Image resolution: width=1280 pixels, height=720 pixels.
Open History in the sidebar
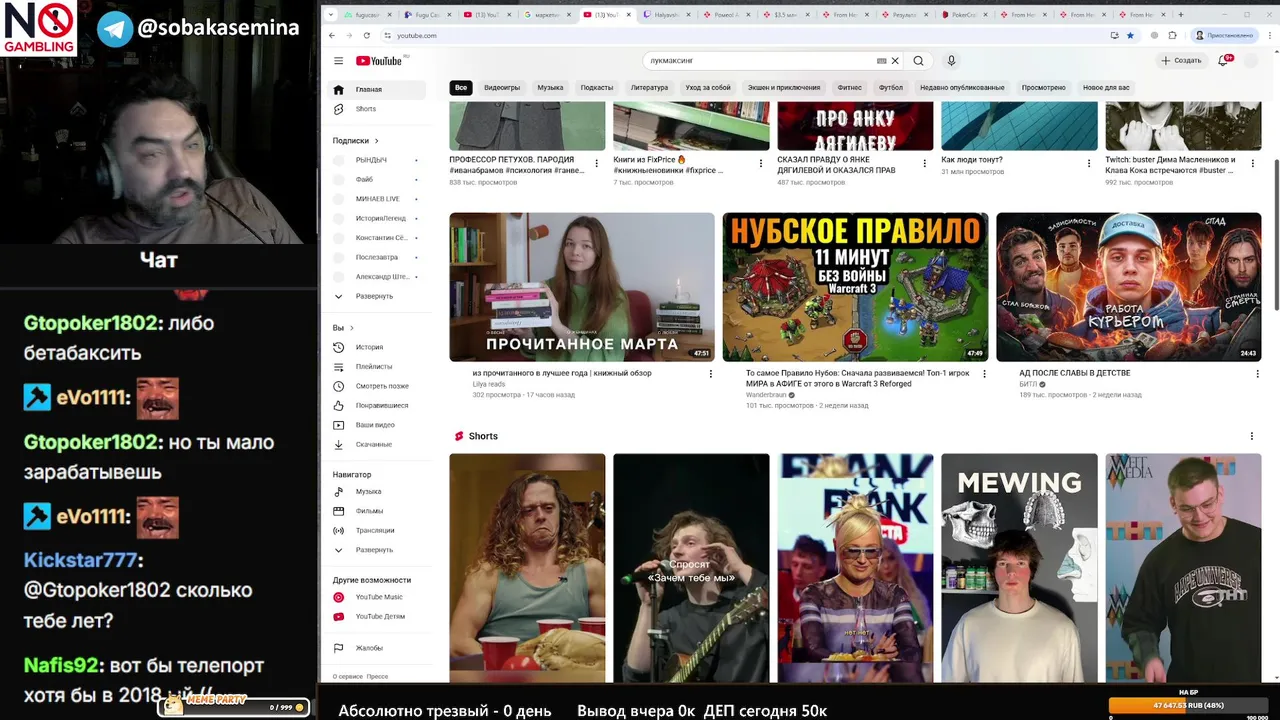(378, 347)
